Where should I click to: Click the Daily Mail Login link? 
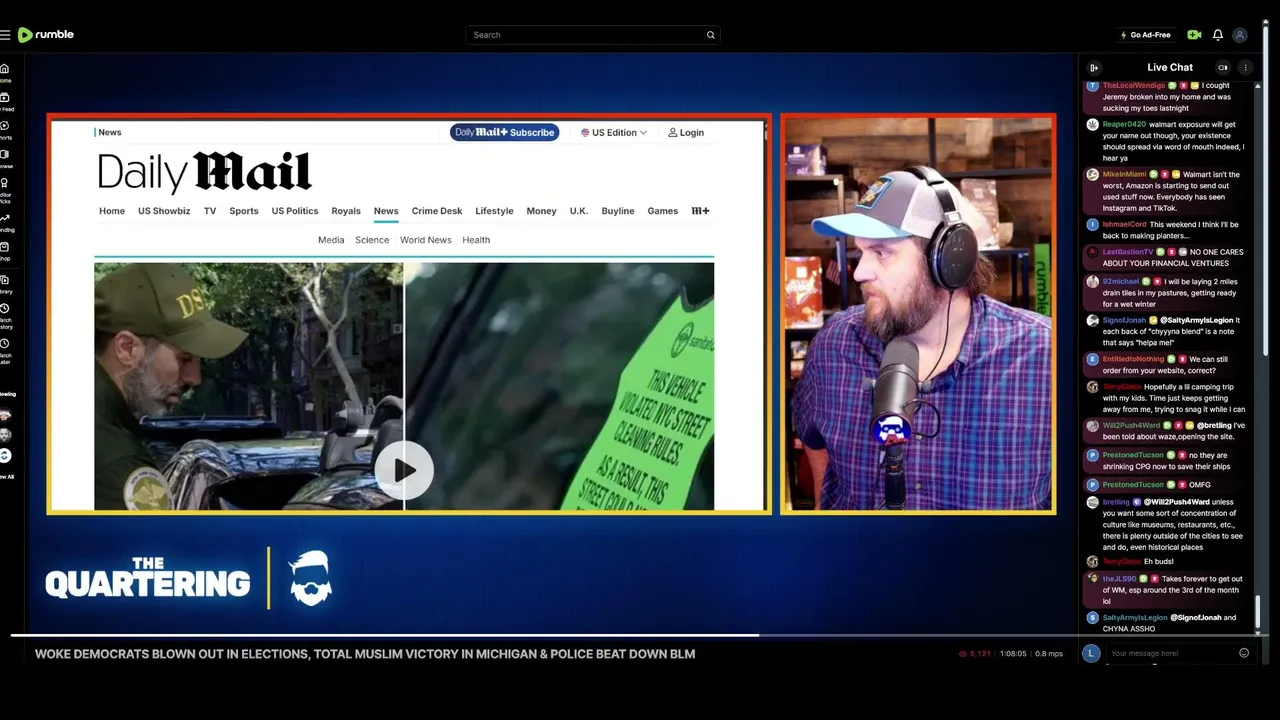pos(686,132)
